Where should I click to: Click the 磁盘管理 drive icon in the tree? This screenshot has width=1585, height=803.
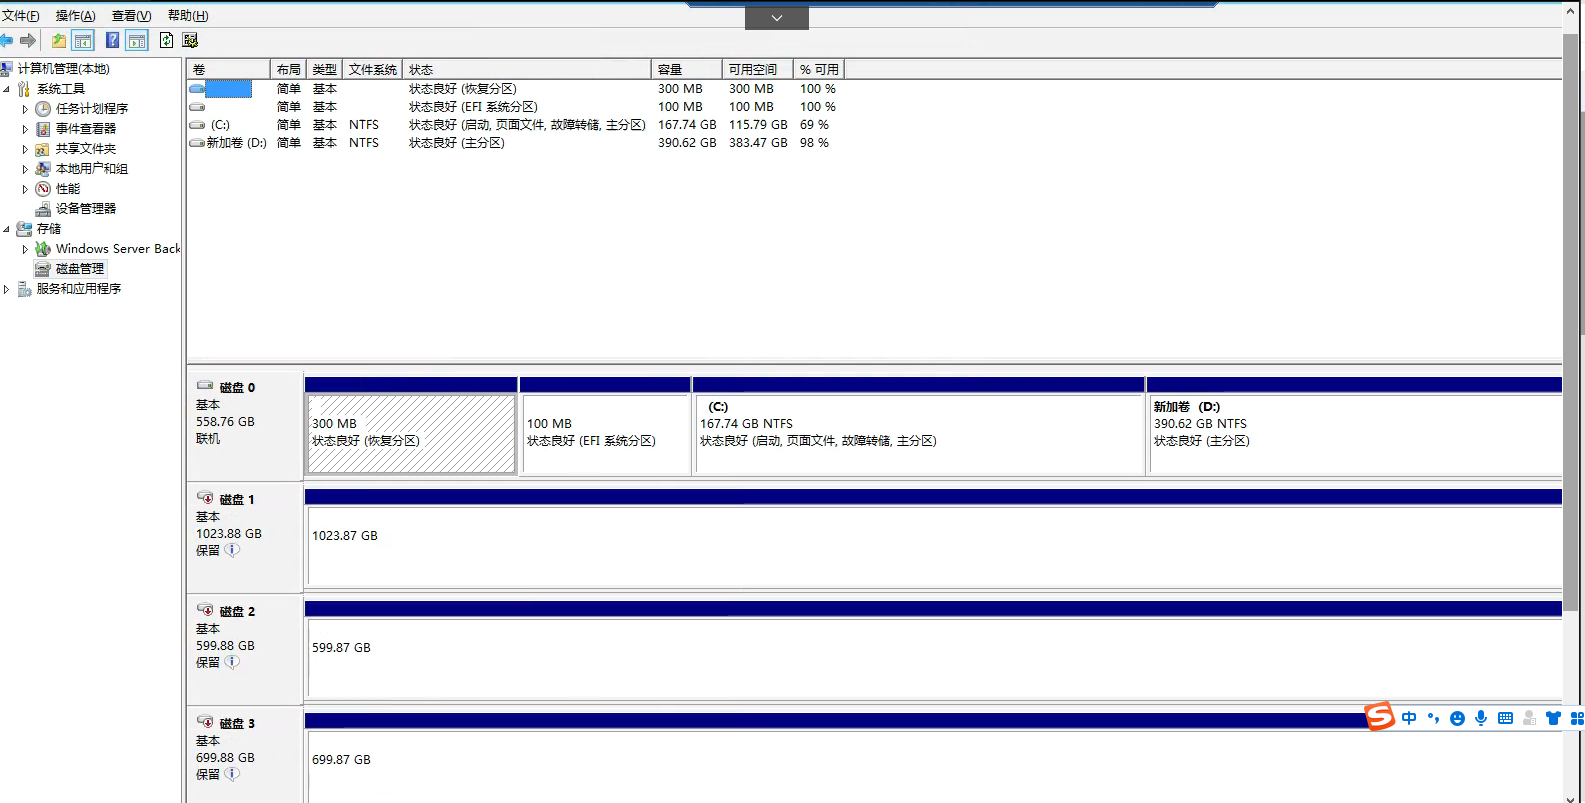tap(43, 268)
